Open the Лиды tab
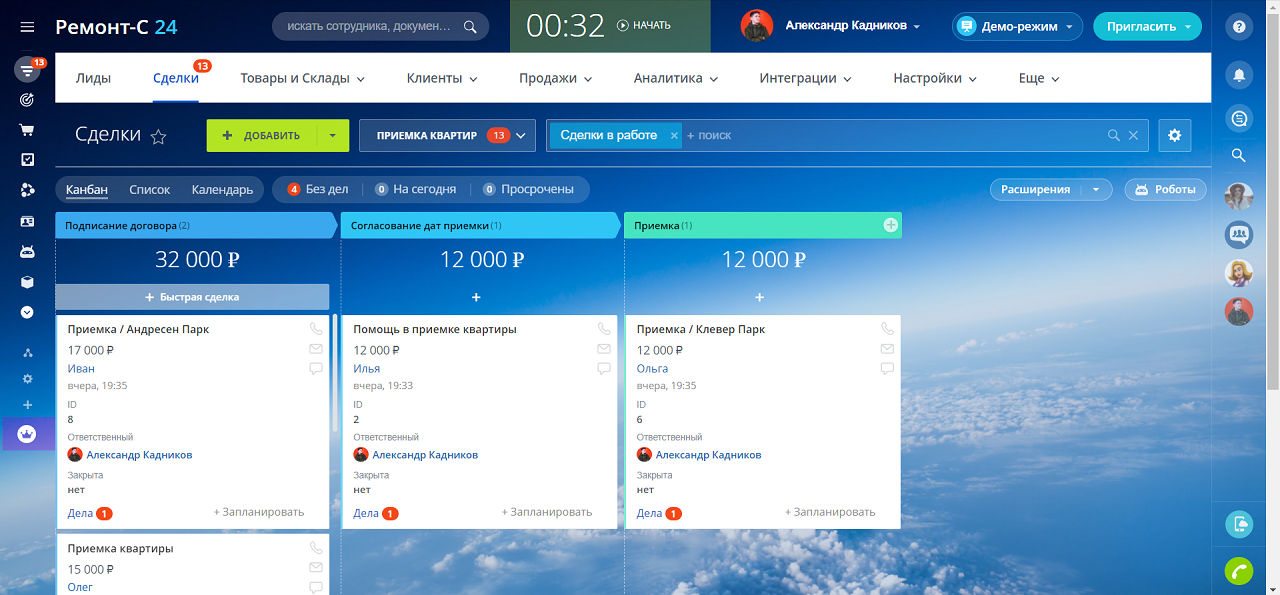 pyautogui.click(x=93, y=78)
